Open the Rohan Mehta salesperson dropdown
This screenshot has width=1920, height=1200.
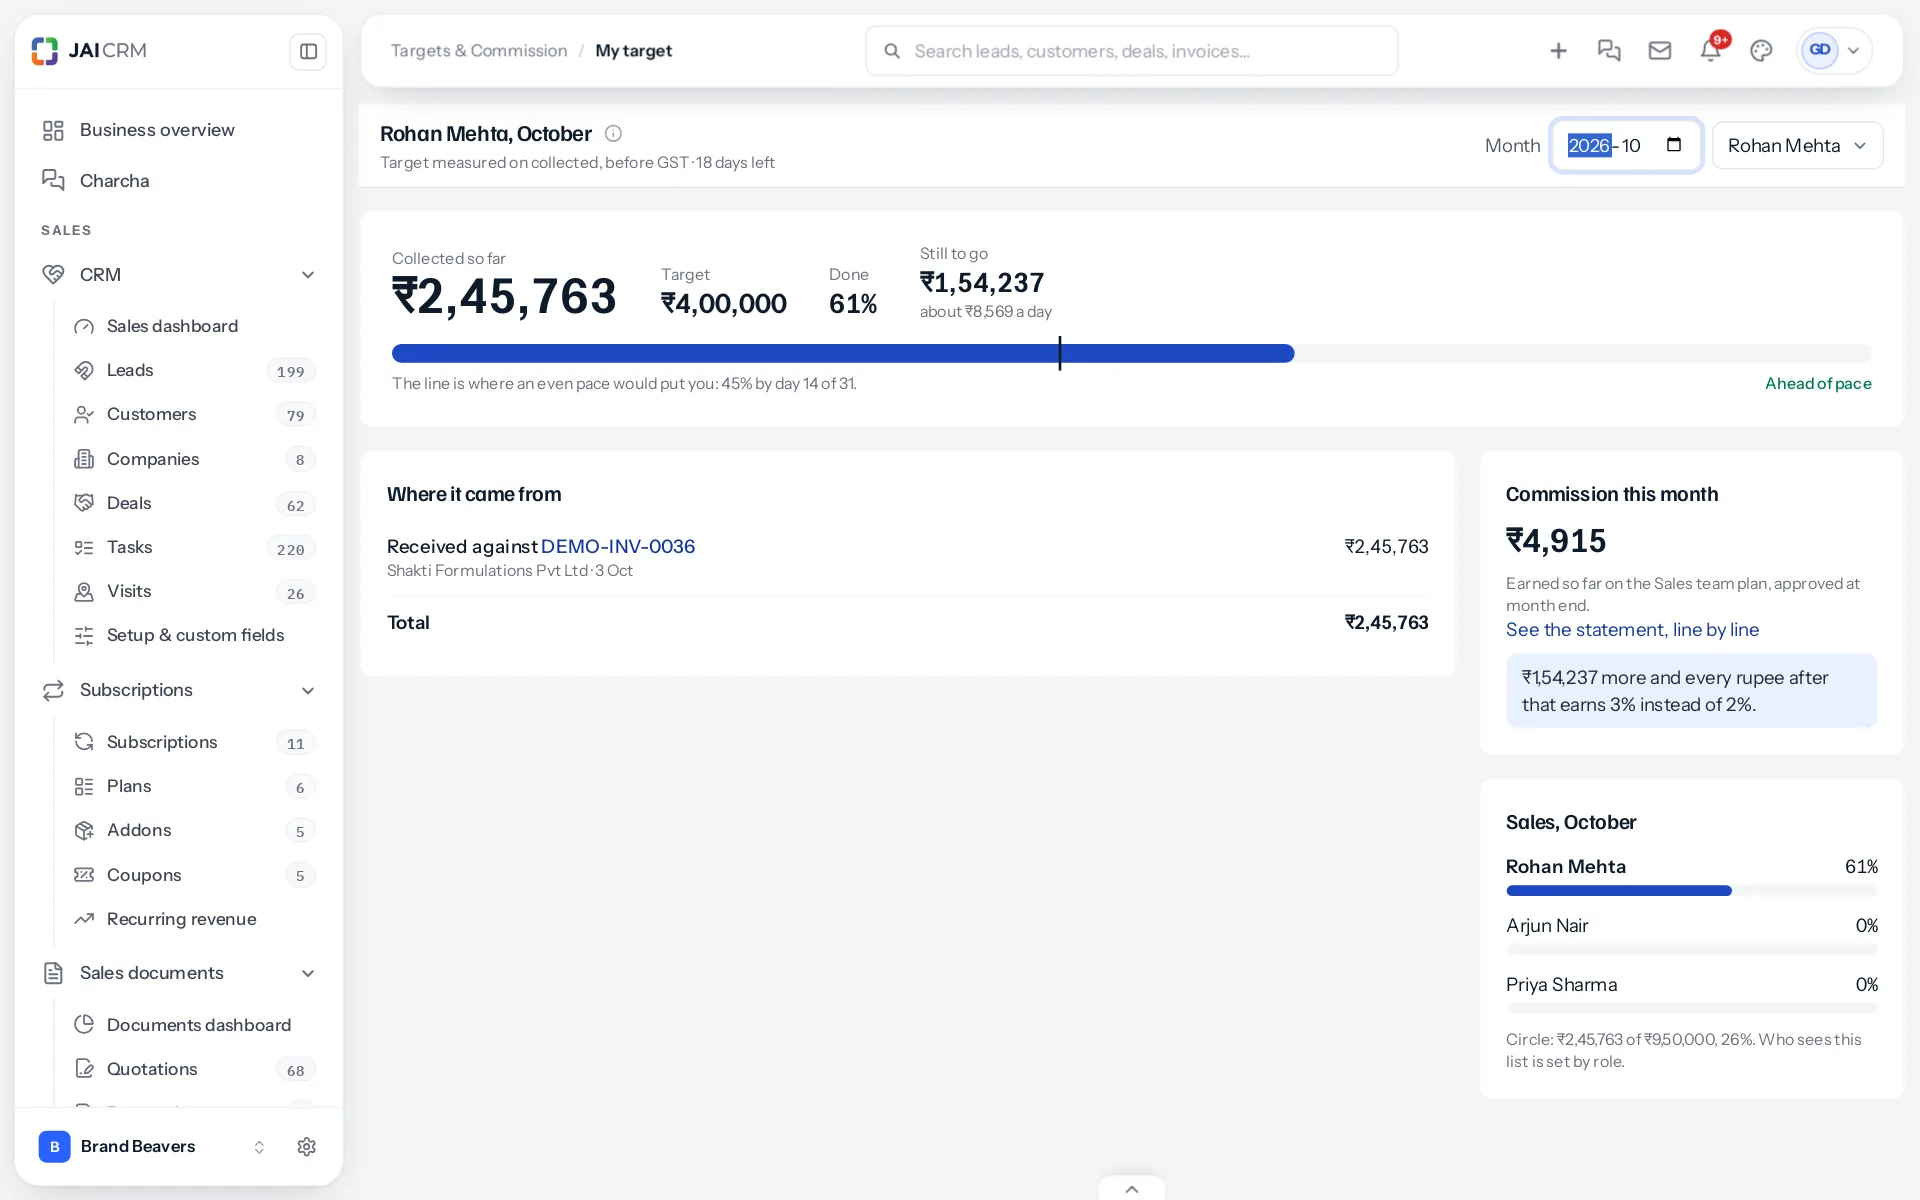(1797, 146)
